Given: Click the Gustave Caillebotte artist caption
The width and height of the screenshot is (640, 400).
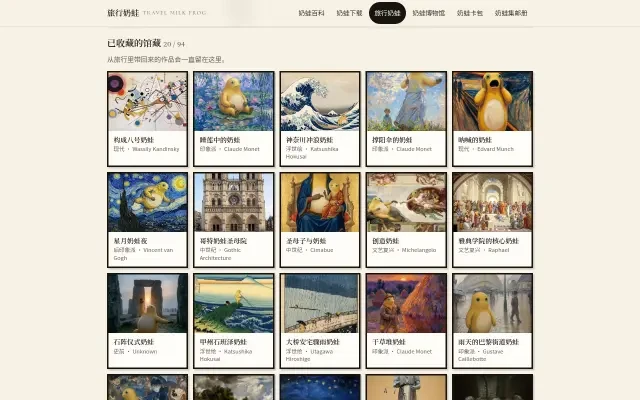Looking at the screenshot, I should (481, 355).
